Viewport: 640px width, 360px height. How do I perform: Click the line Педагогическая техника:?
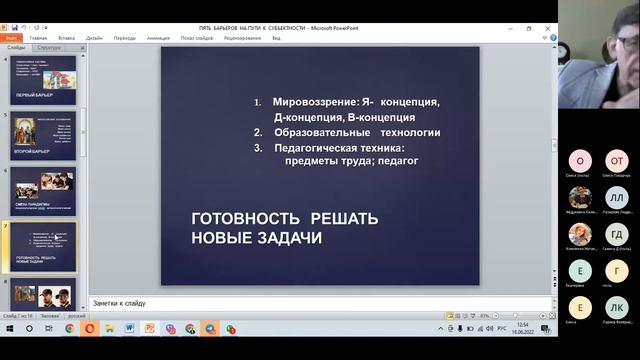339,148
